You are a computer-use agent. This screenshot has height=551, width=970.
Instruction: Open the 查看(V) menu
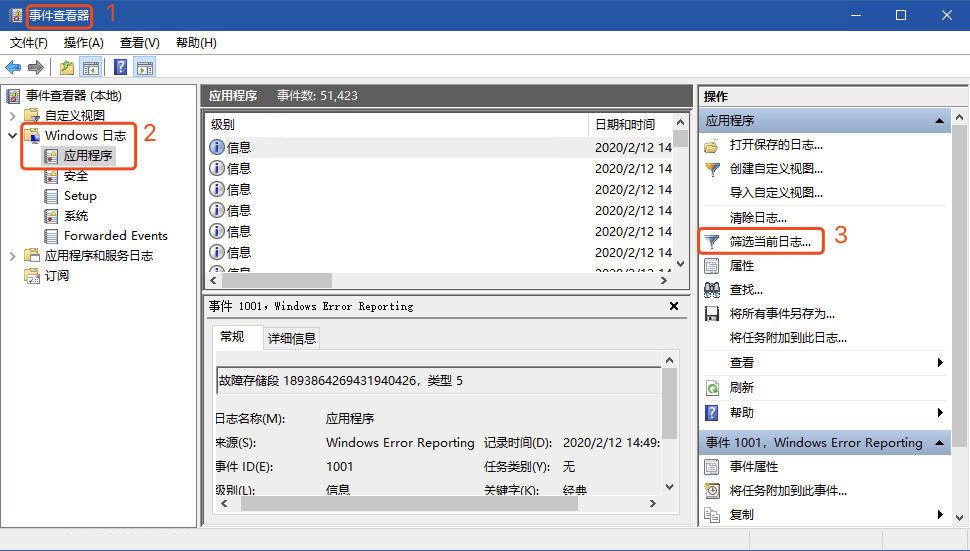(x=140, y=43)
